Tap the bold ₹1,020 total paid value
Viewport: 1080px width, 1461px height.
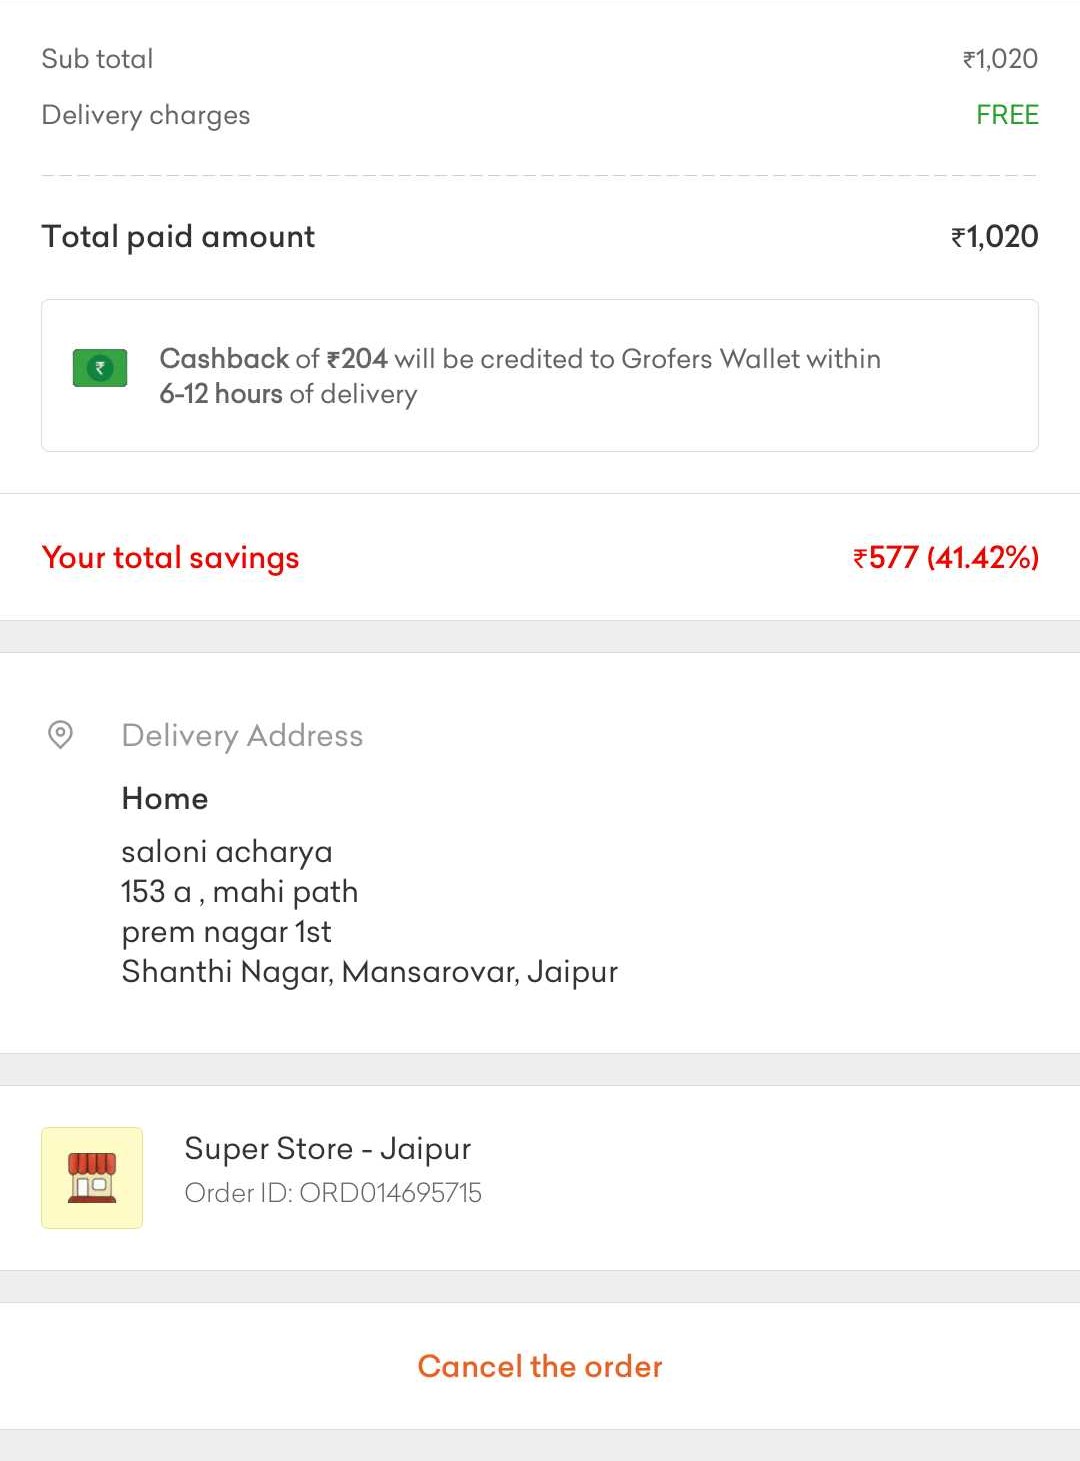(x=994, y=237)
